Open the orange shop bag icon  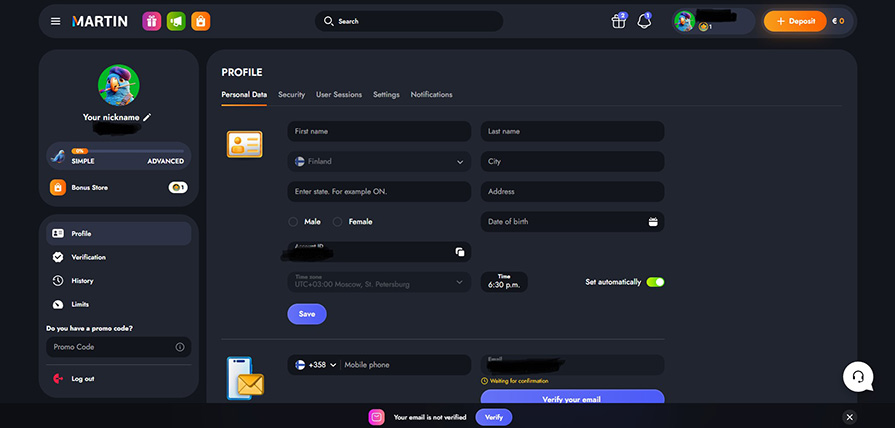200,21
